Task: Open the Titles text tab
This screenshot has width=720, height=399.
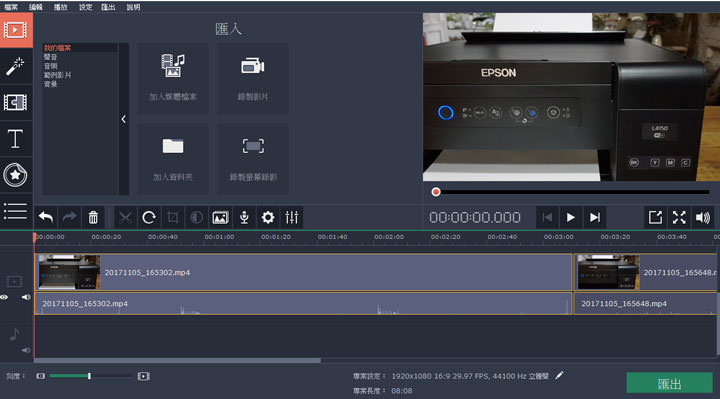Action: tap(16, 139)
